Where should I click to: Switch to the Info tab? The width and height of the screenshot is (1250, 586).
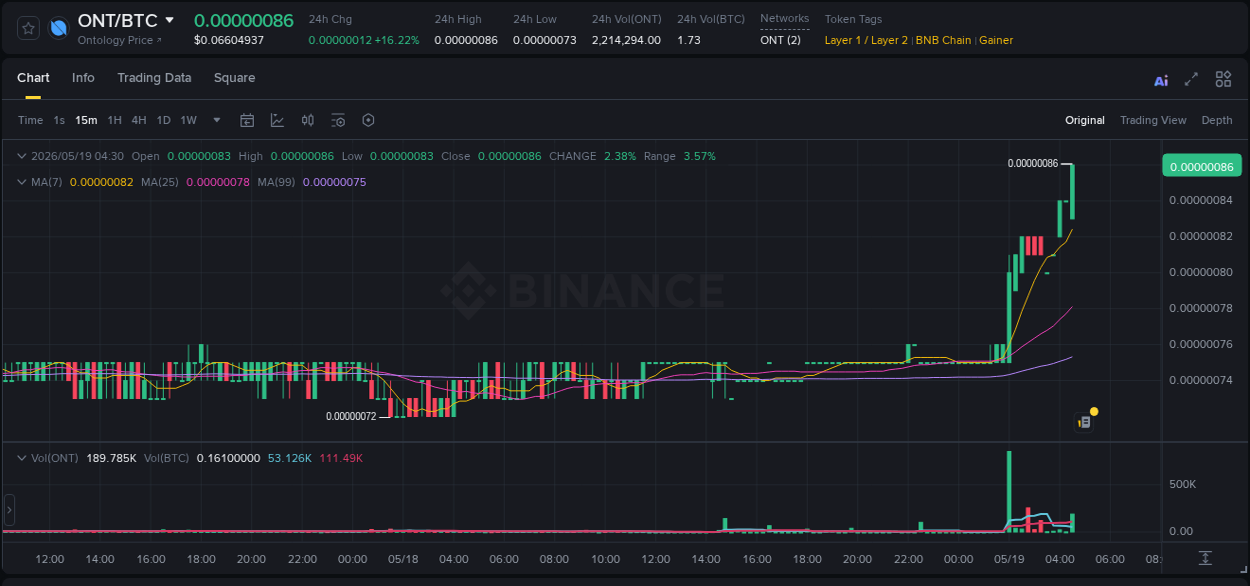pos(83,78)
